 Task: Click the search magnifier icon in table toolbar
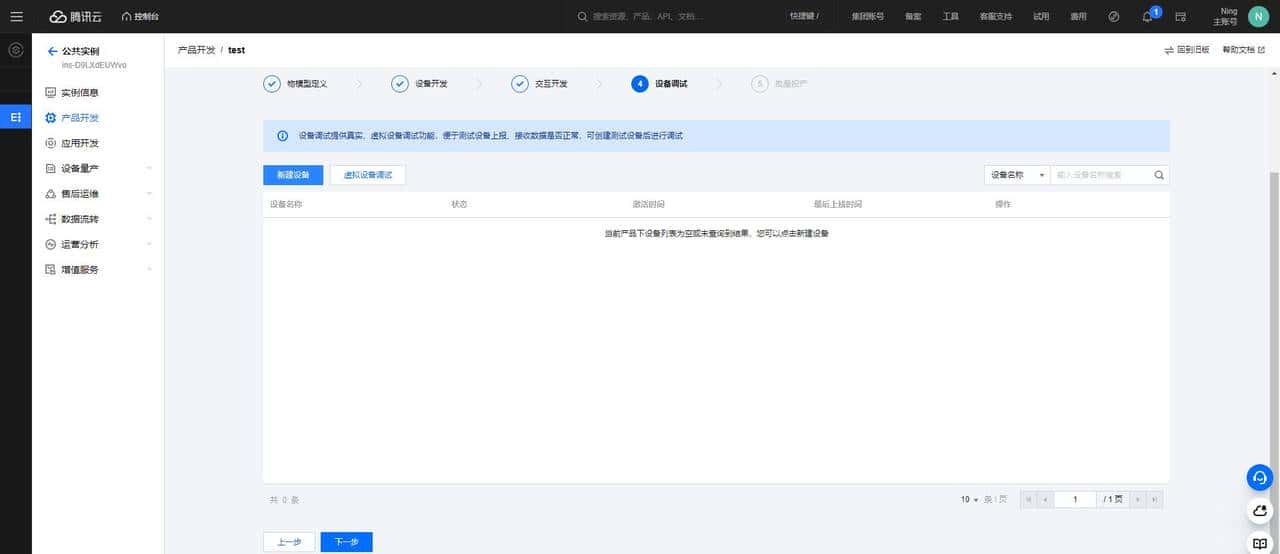(x=1159, y=175)
